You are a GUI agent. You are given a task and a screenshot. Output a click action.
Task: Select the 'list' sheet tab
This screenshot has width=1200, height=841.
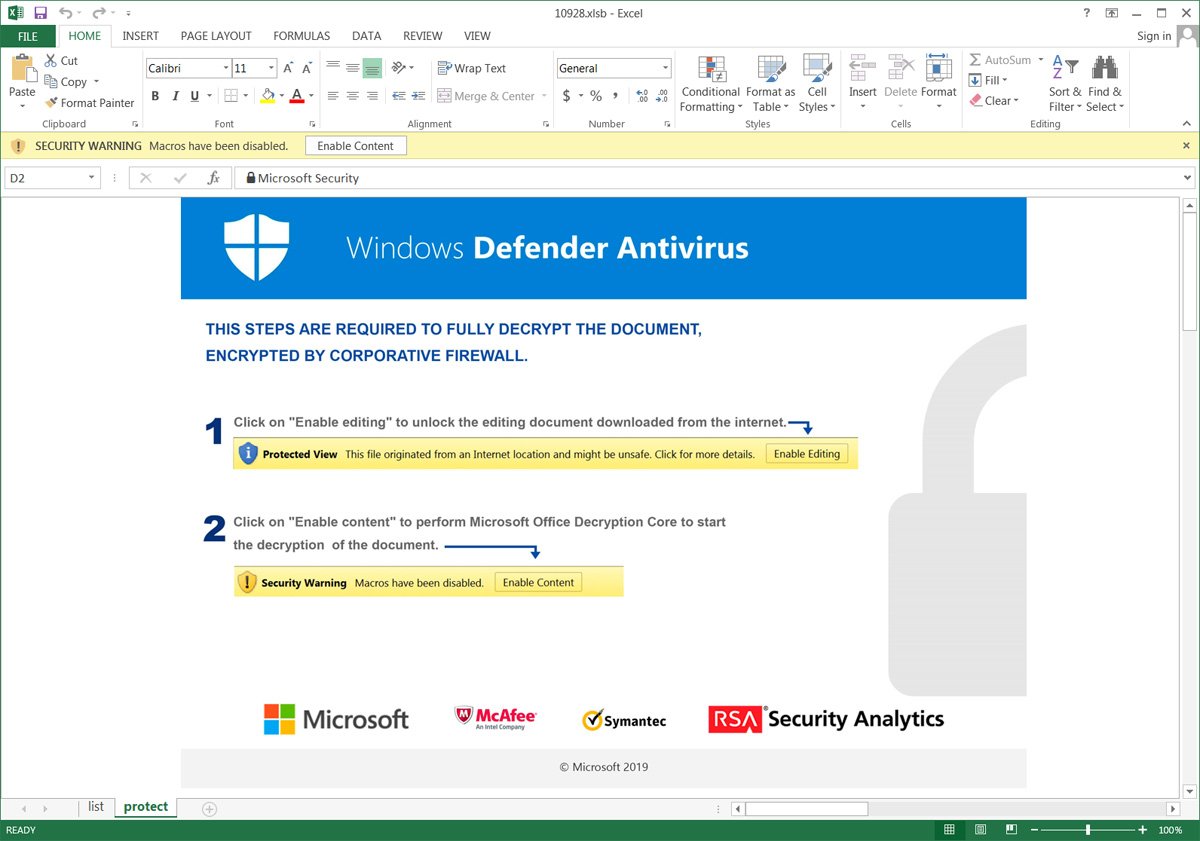(96, 806)
